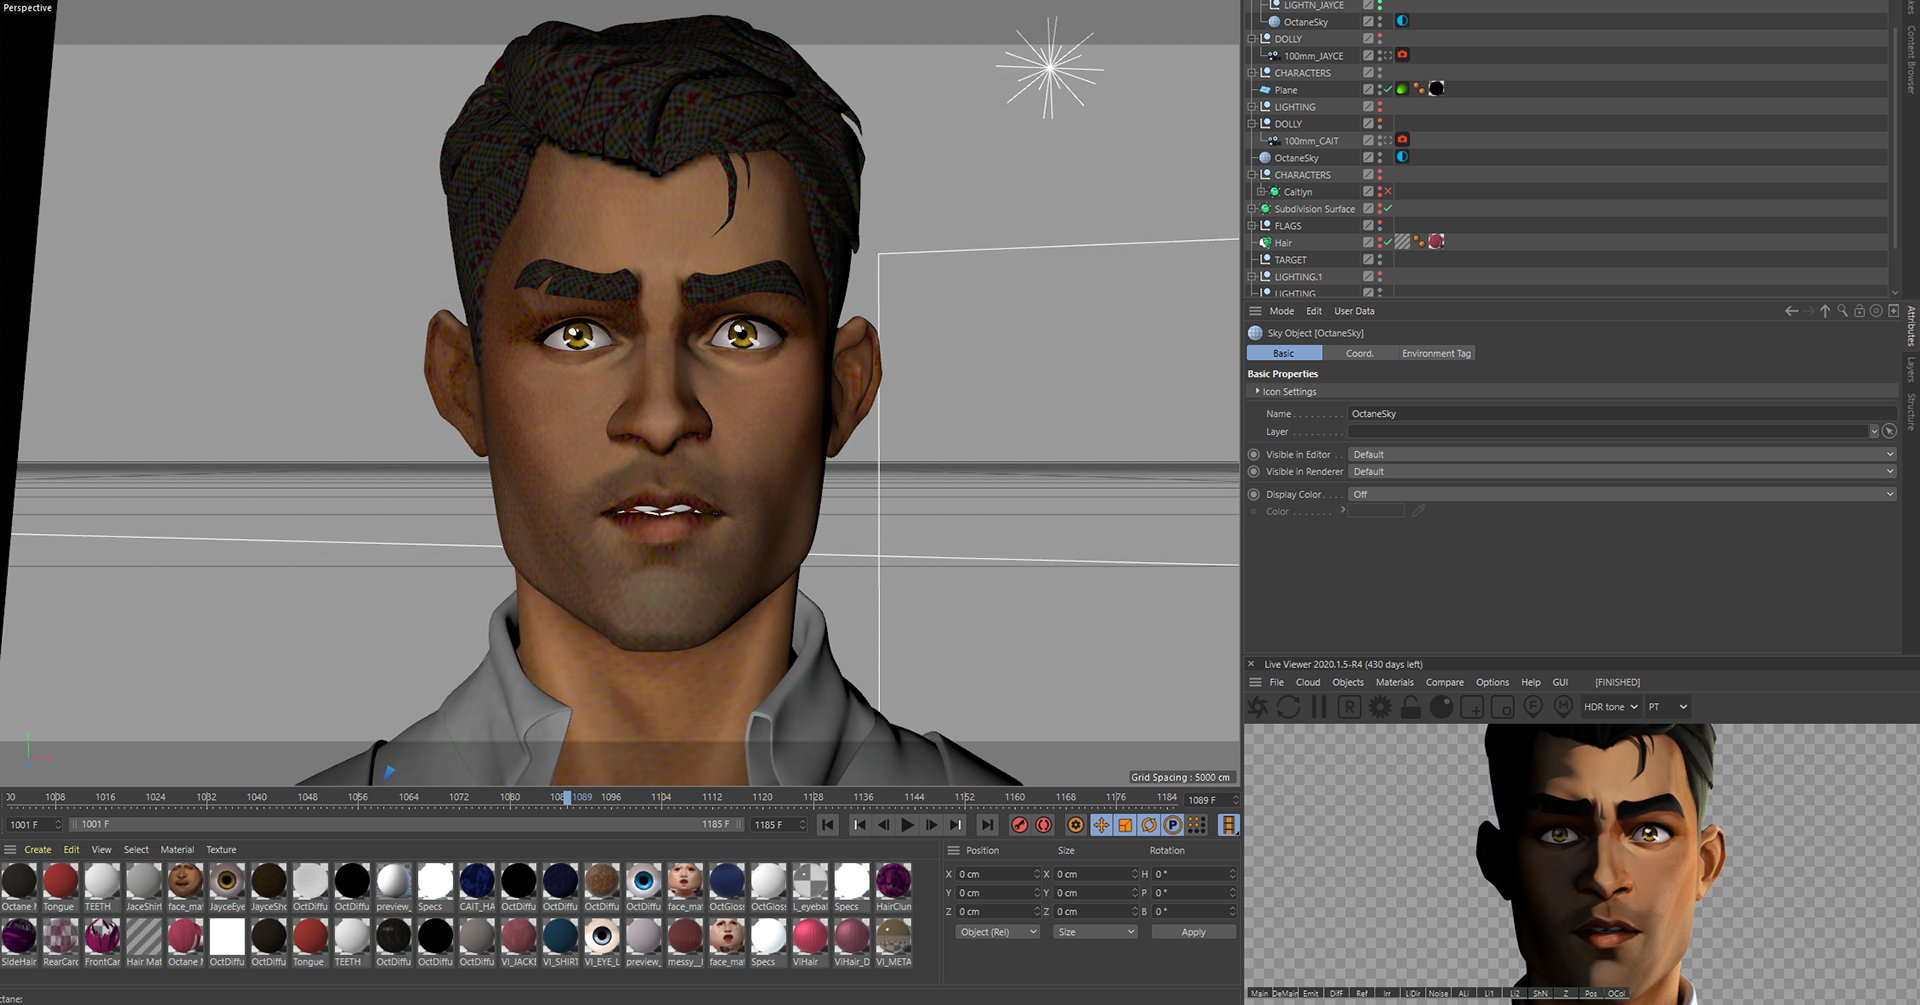The width and height of the screenshot is (1920, 1005).
Task: Open Octane settings gear in Live Viewer
Action: 1380,707
